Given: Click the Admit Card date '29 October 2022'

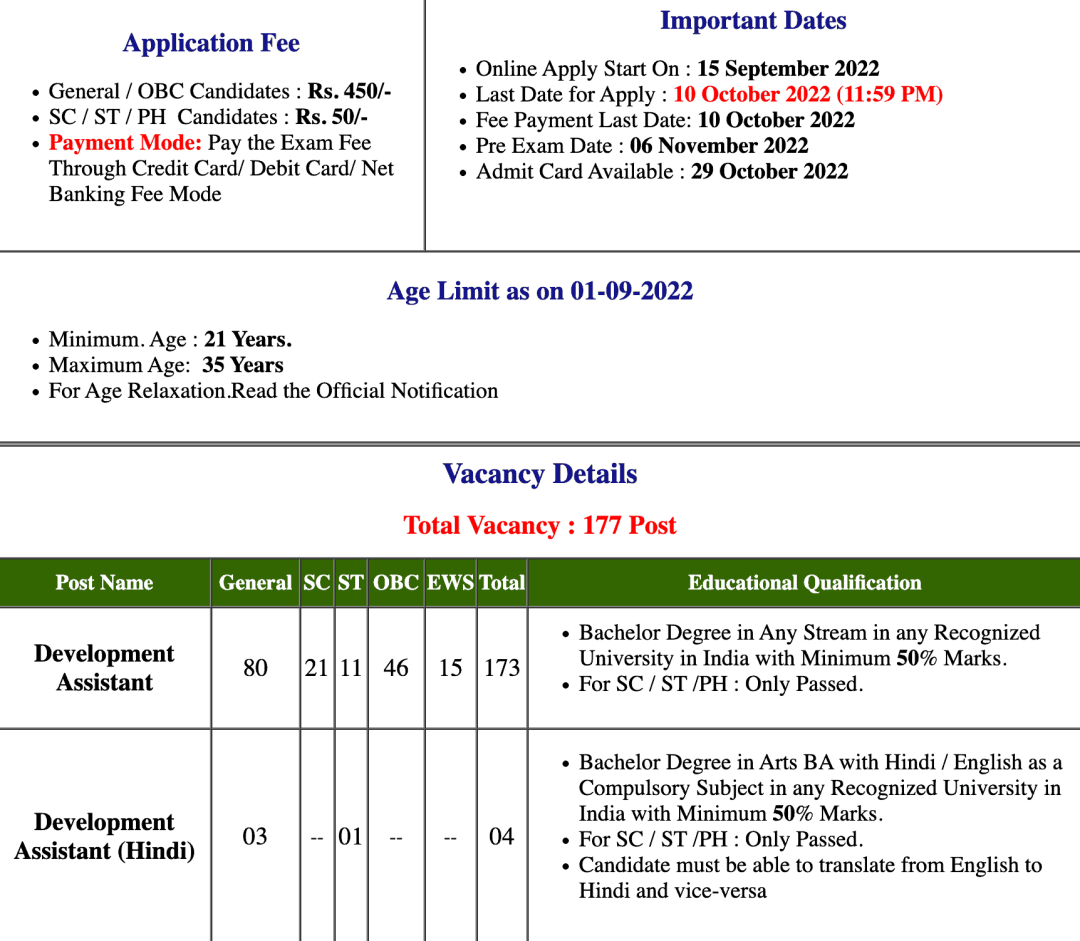Looking at the screenshot, I should 768,172.
